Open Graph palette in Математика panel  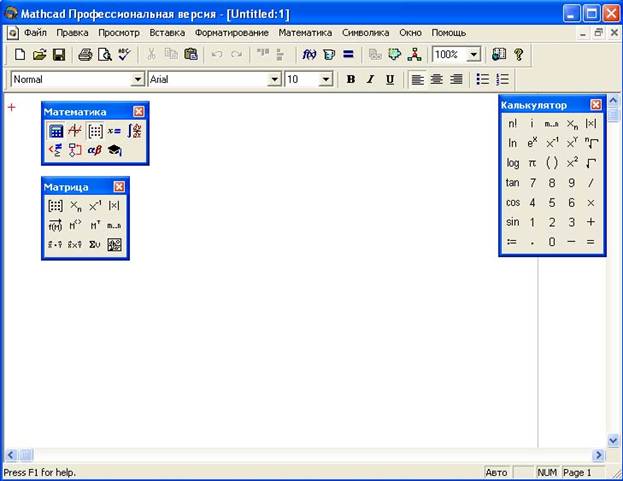coord(75,131)
